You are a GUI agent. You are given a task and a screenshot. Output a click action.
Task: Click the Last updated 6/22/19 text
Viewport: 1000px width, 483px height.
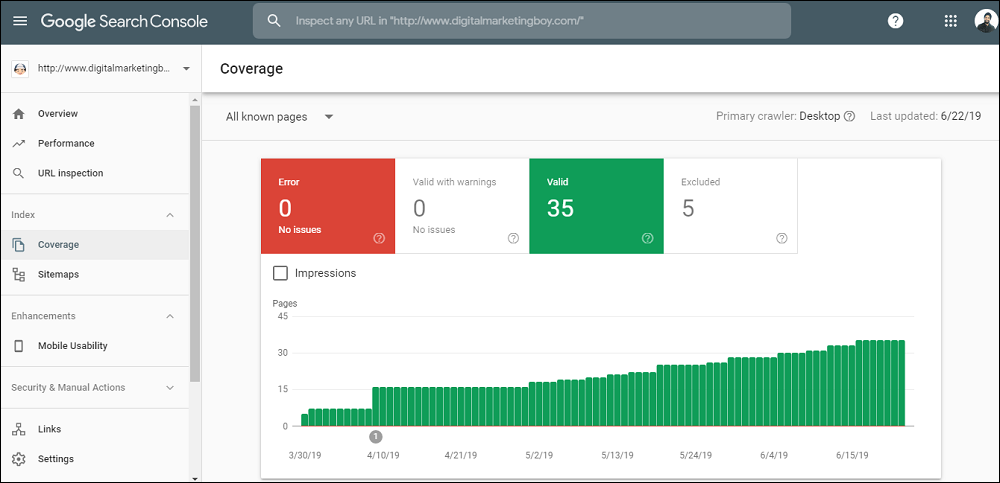coord(926,117)
